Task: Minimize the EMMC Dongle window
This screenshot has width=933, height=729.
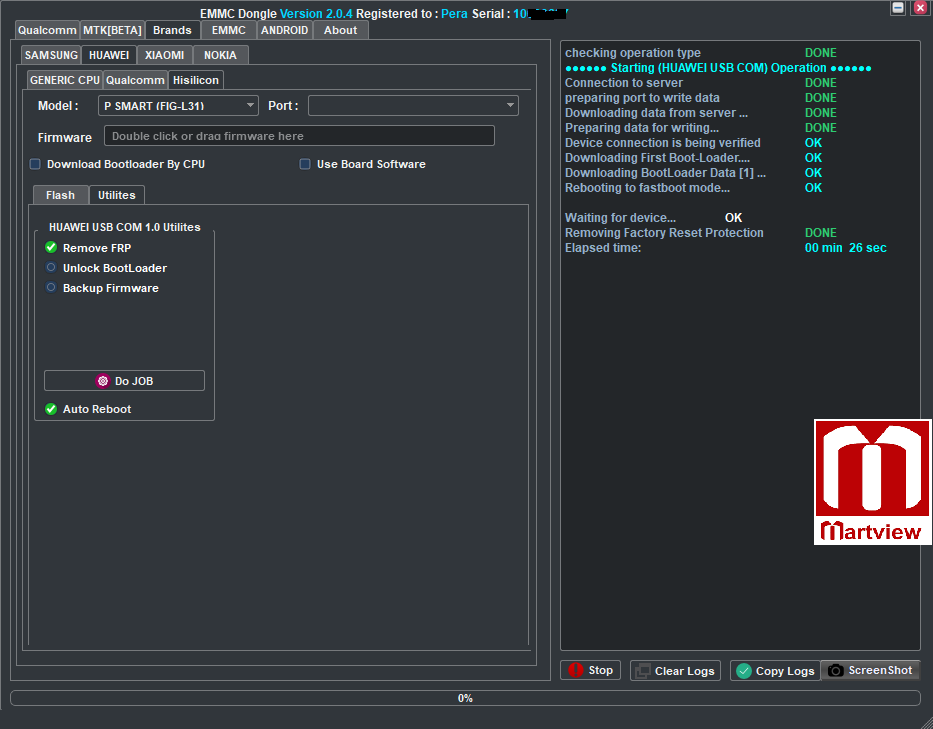Action: click(898, 8)
